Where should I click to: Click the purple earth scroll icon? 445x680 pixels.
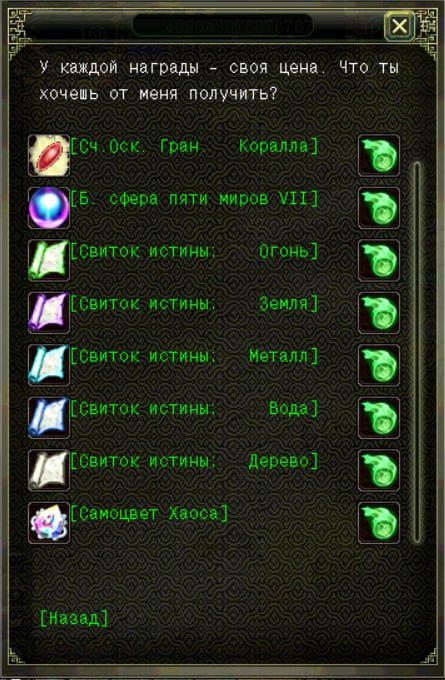point(49,313)
